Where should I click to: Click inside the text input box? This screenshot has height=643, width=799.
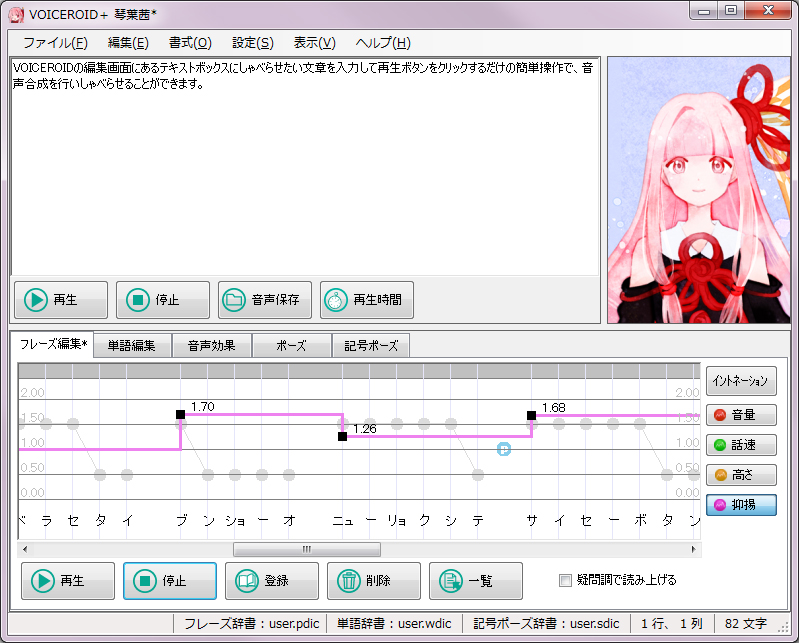pos(305,167)
